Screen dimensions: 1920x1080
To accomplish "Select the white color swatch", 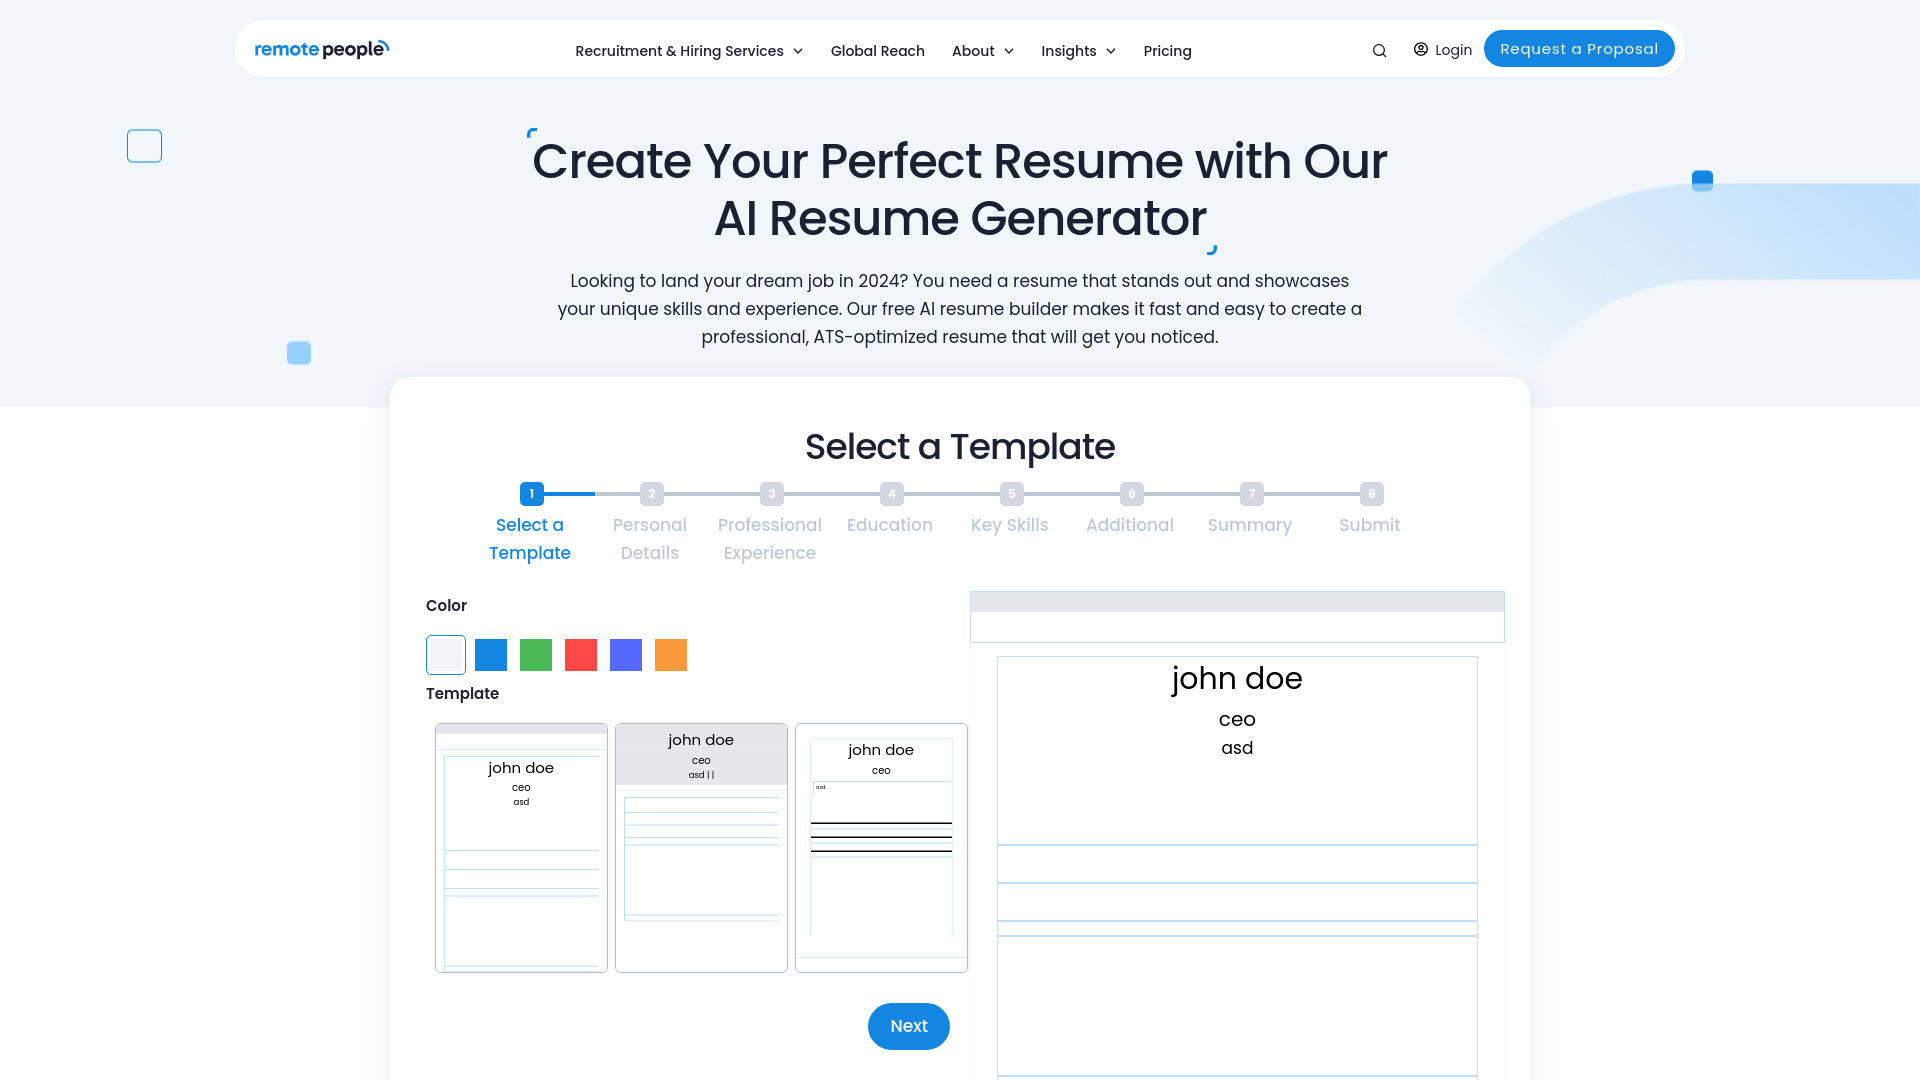I will 446,654.
